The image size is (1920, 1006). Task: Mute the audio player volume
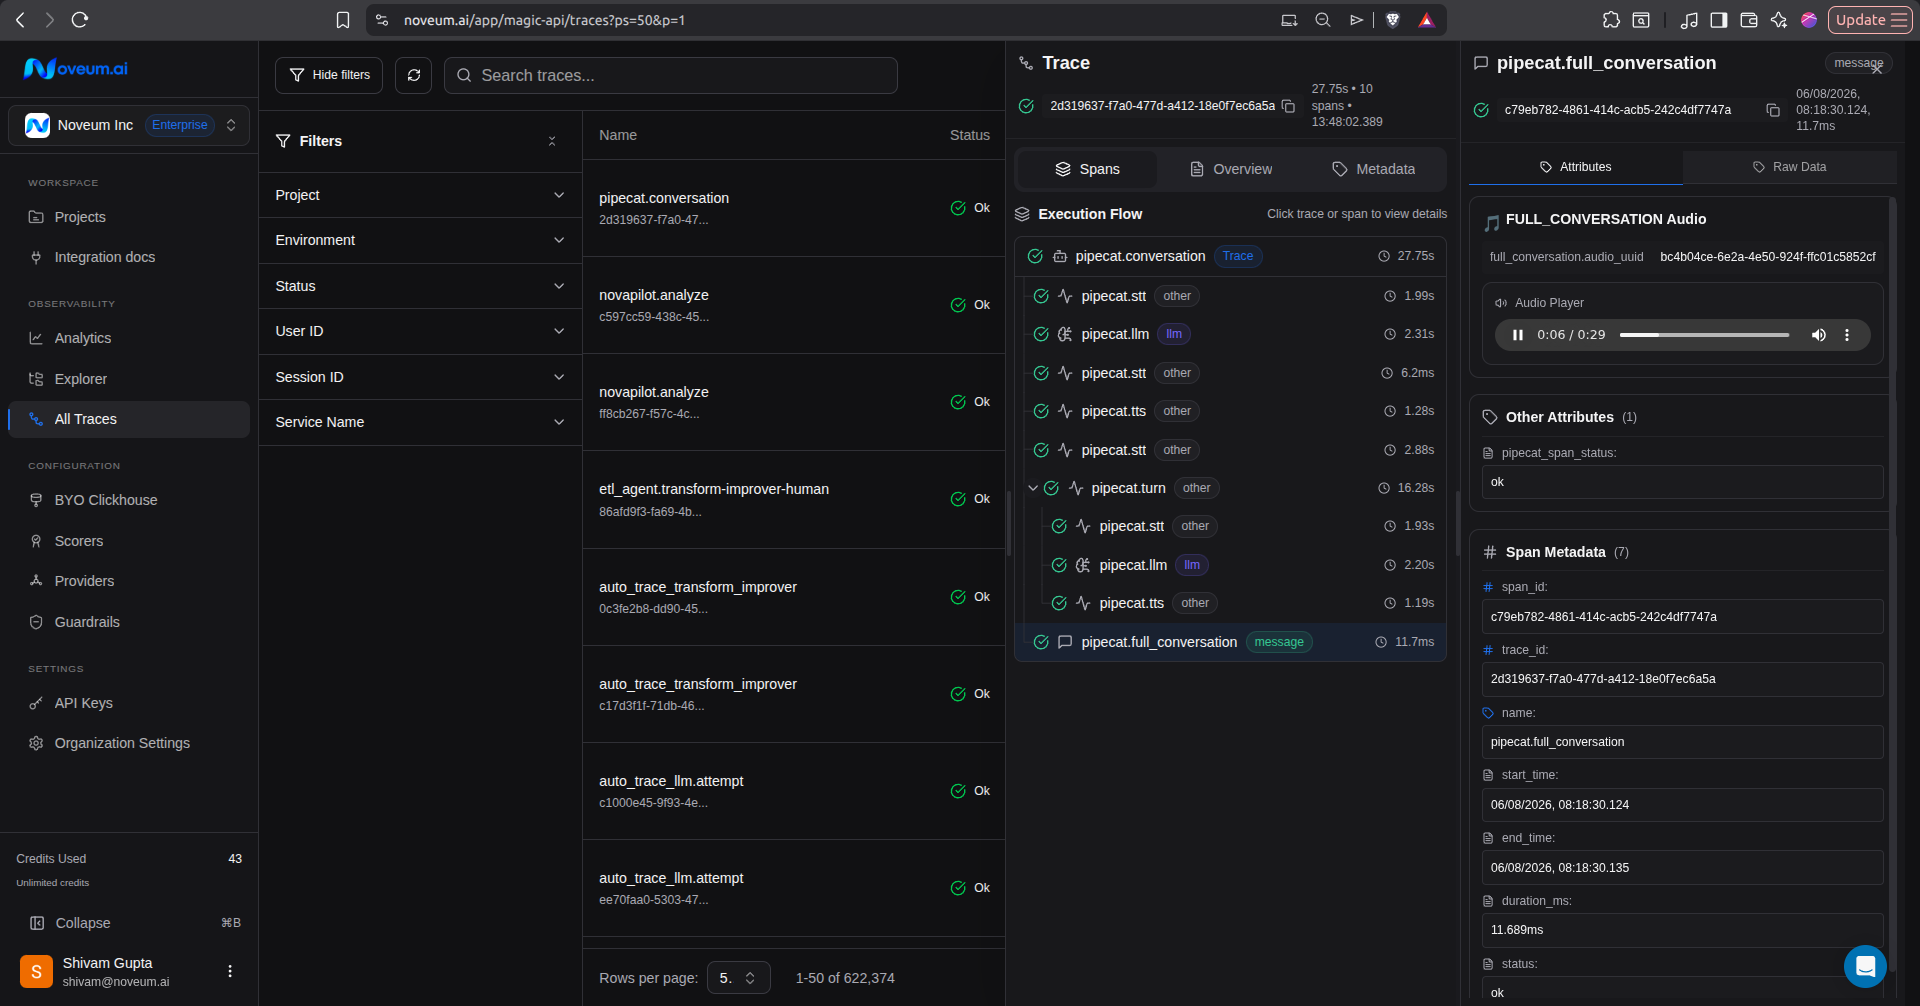(1818, 335)
